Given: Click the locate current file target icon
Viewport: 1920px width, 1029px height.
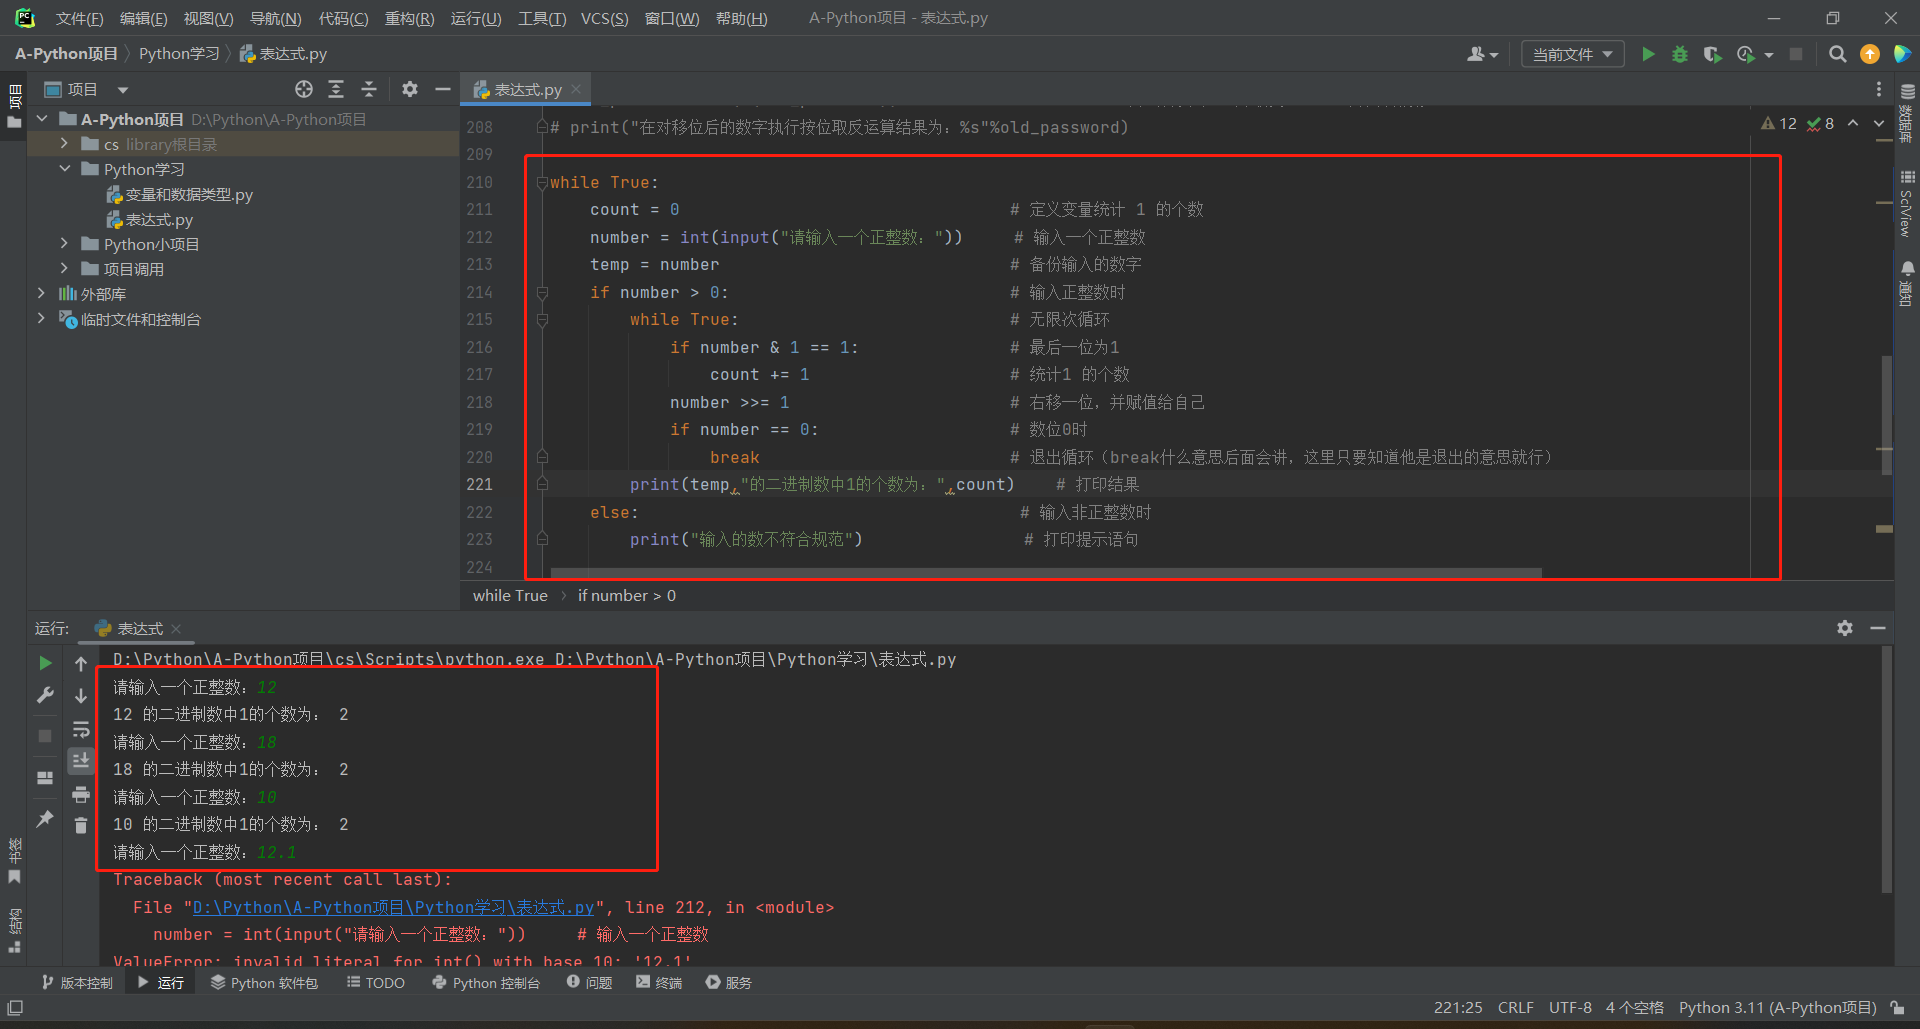Looking at the screenshot, I should pyautogui.click(x=304, y=89).
